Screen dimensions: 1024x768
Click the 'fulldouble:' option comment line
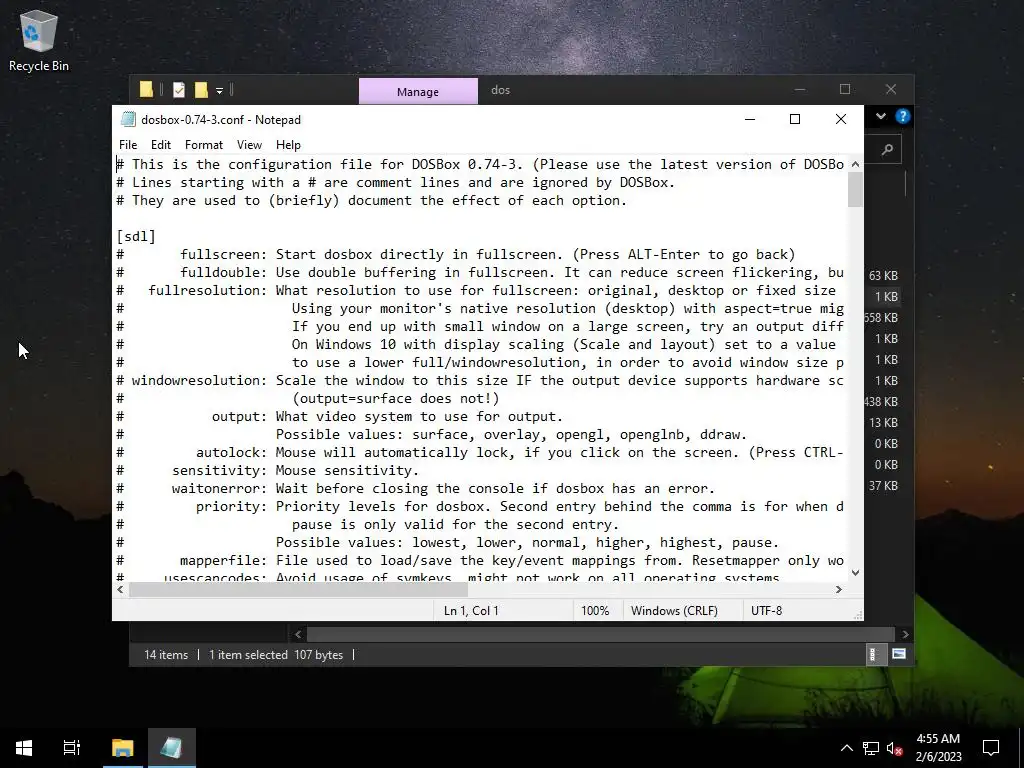point(480,272)
